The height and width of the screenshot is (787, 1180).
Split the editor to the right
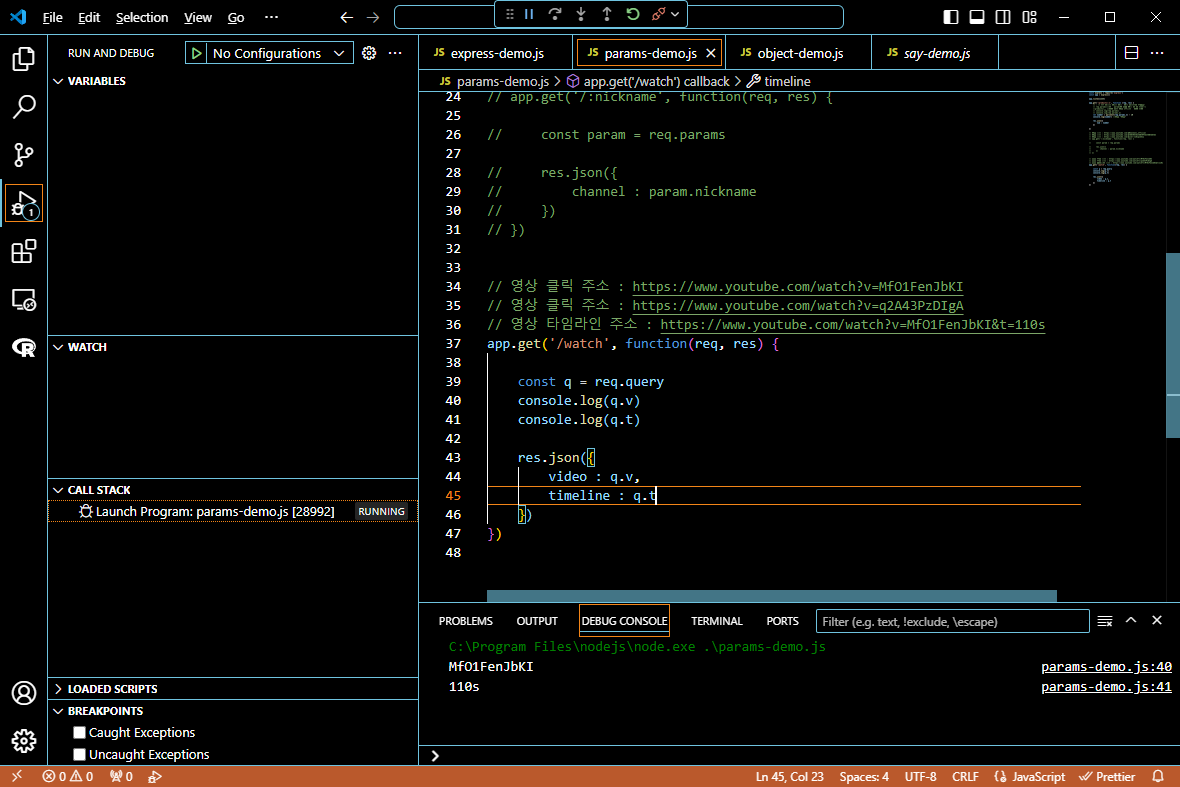pos(1131,53)
